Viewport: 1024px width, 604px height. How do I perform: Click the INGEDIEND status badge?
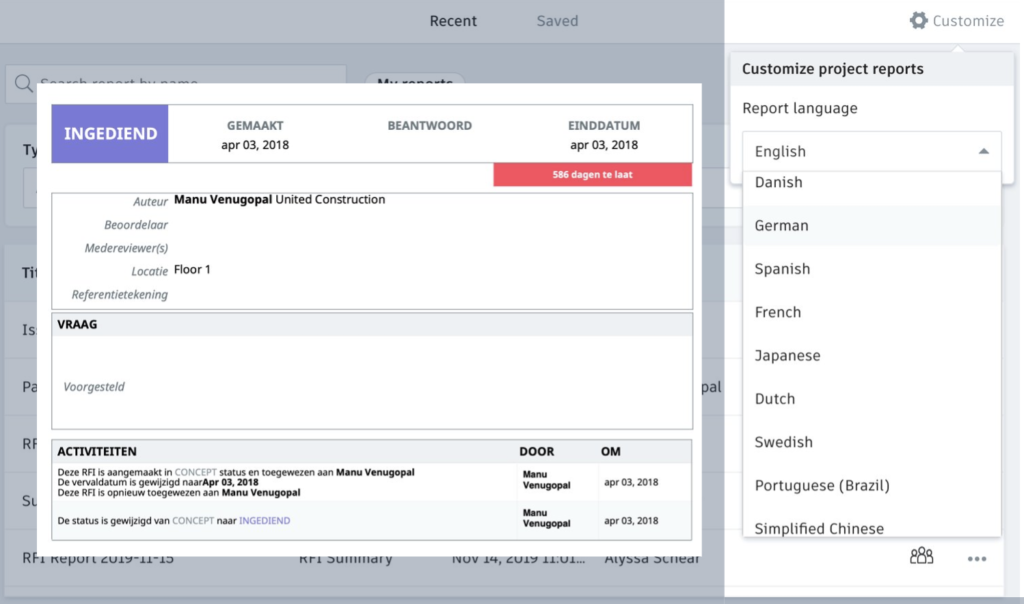click(110, 134)
